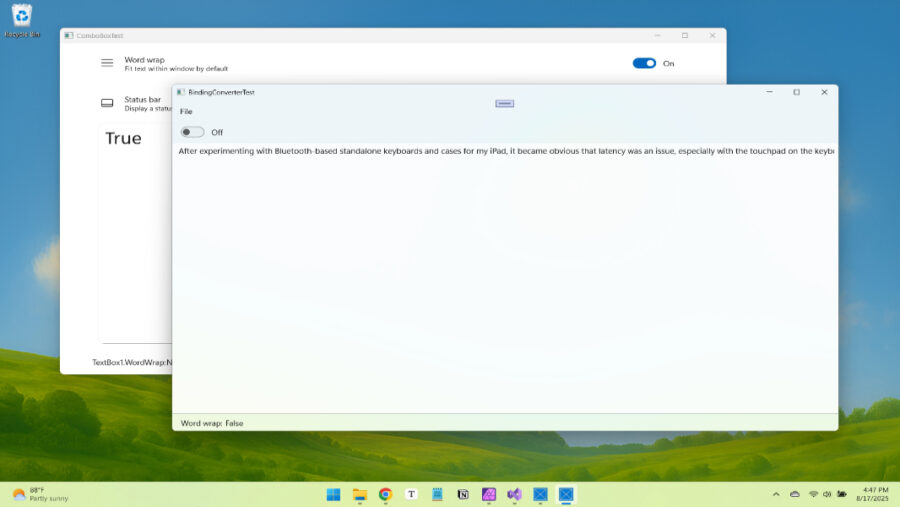Open the Windows Start menu
900x507 pixels.
tap(333, 494)
